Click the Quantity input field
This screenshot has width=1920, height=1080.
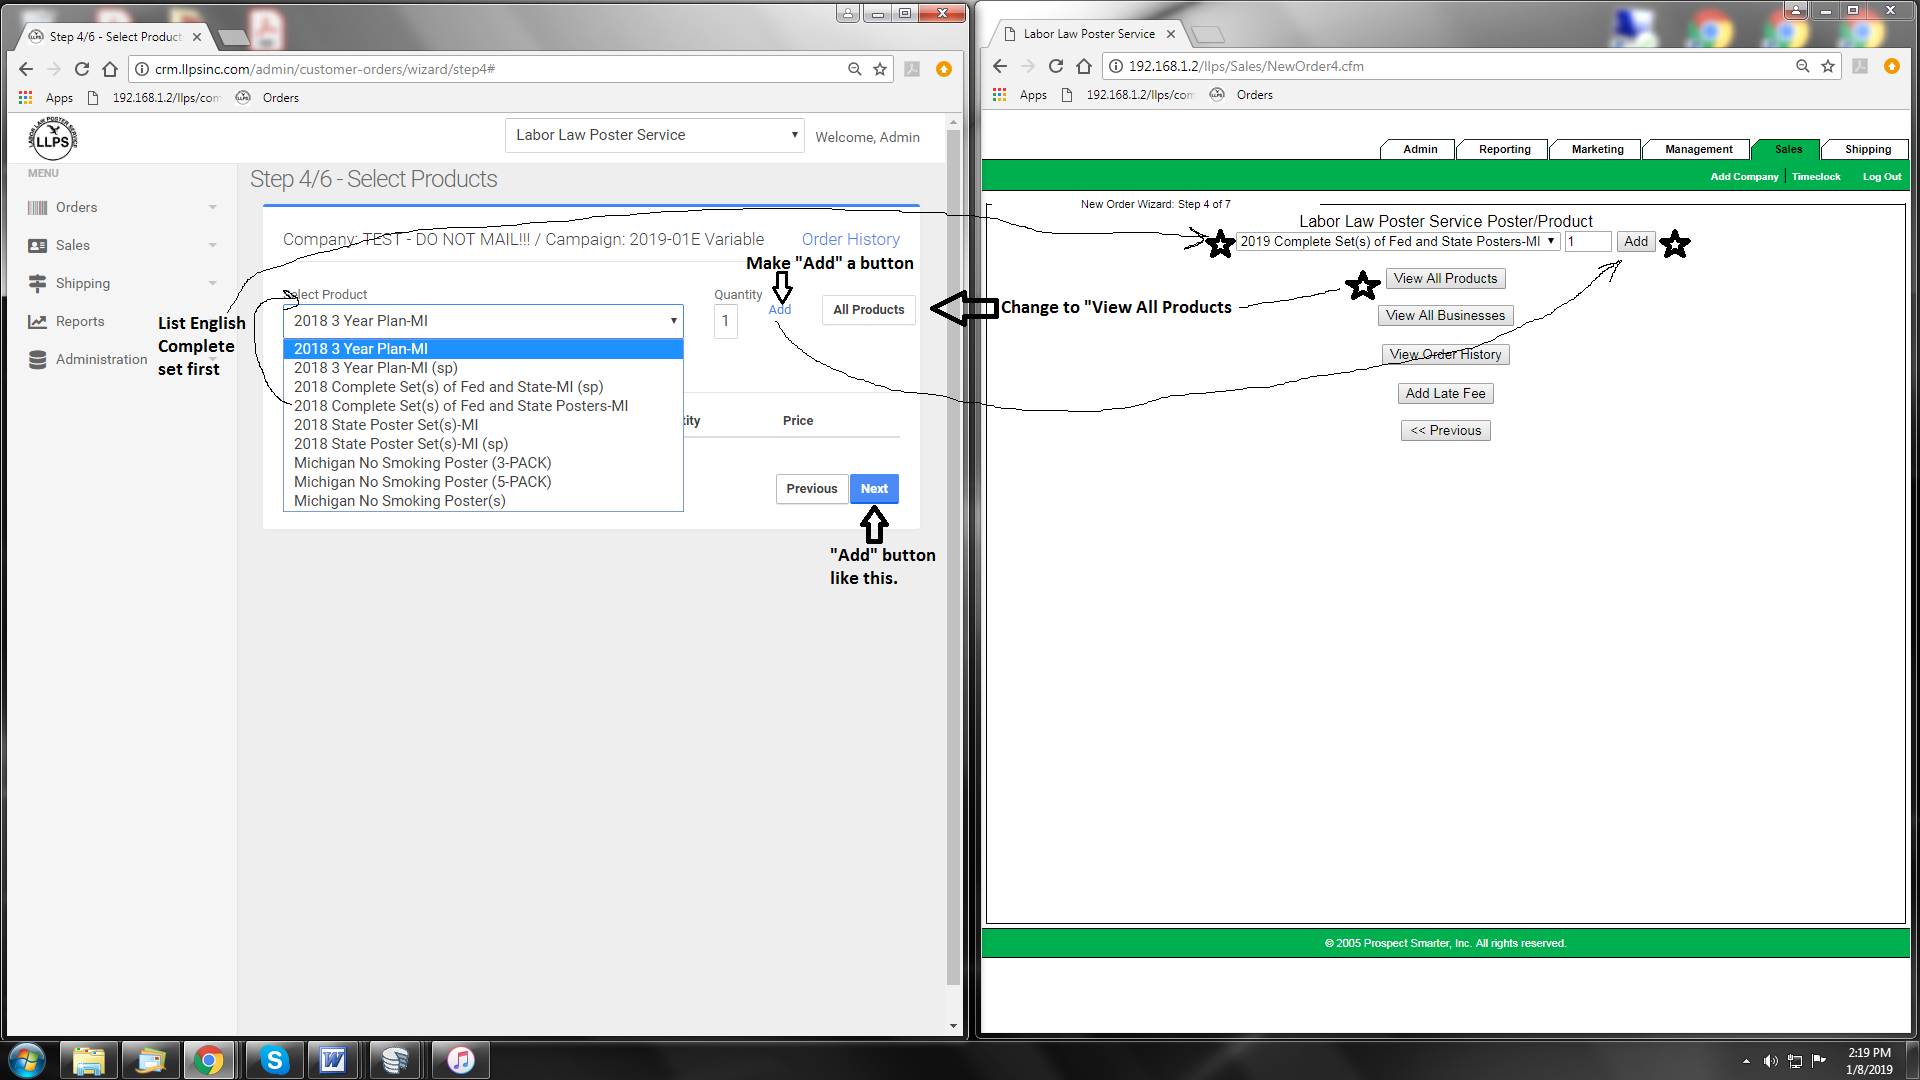click(x=726, y=321)
